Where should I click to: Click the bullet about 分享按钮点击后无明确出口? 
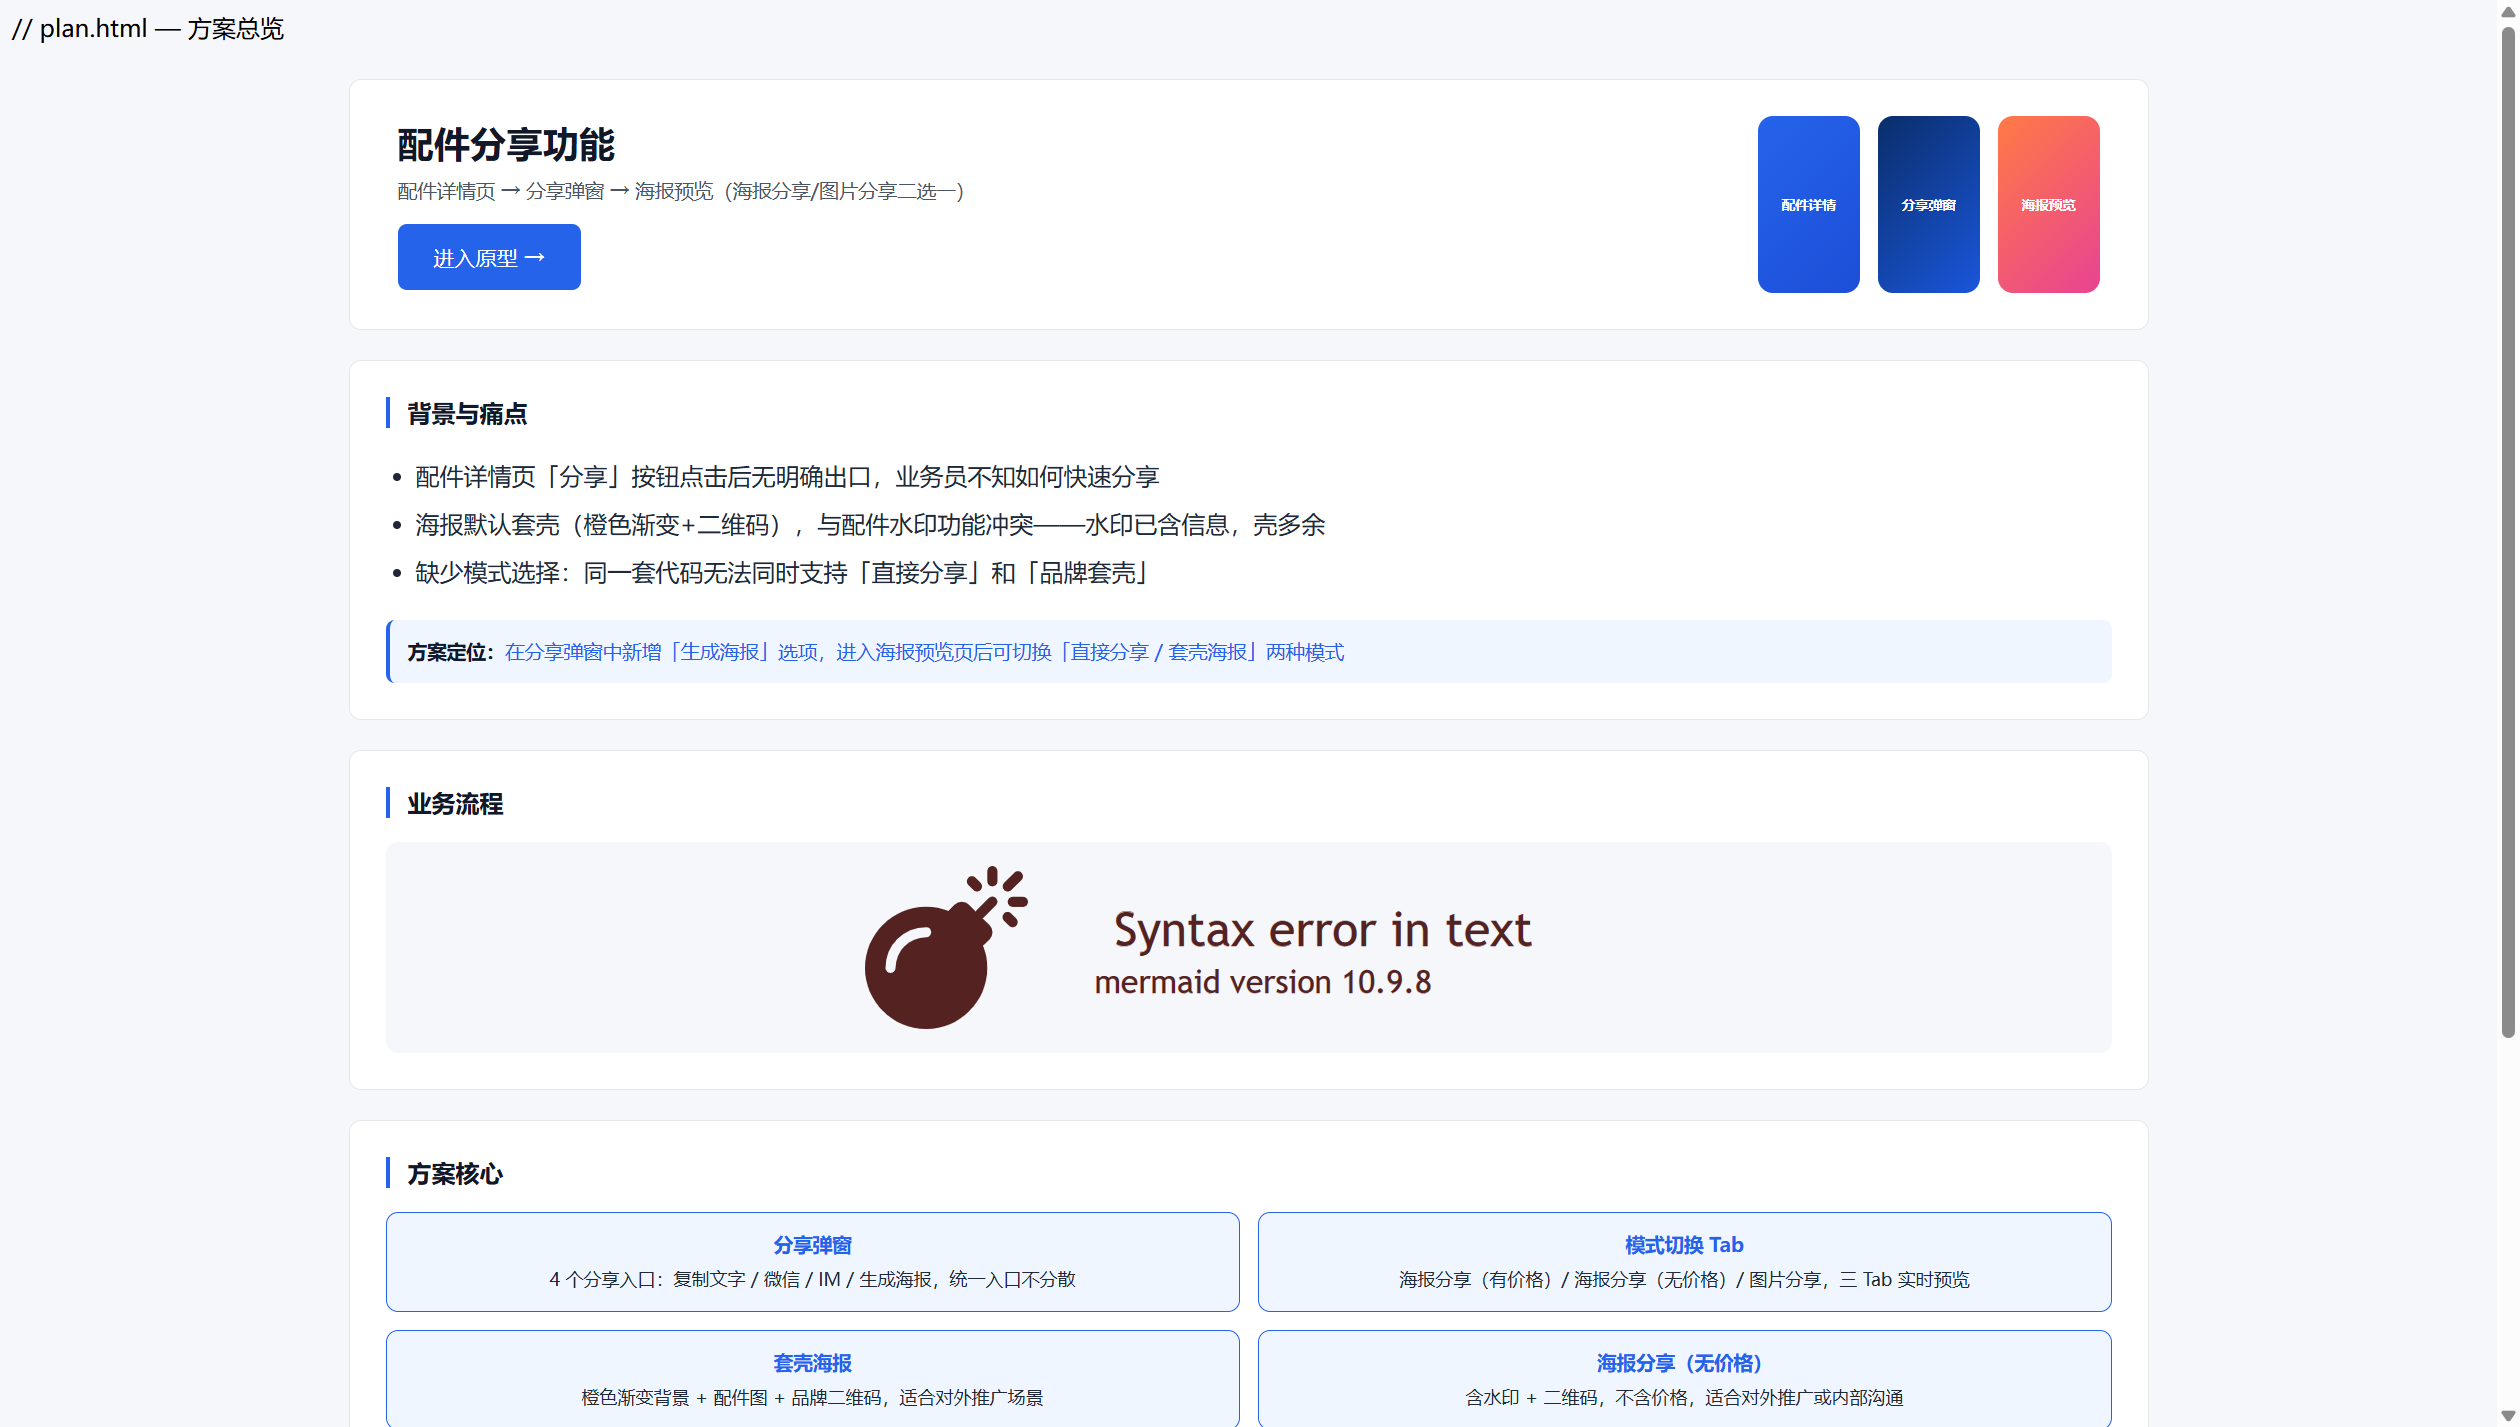787,476
